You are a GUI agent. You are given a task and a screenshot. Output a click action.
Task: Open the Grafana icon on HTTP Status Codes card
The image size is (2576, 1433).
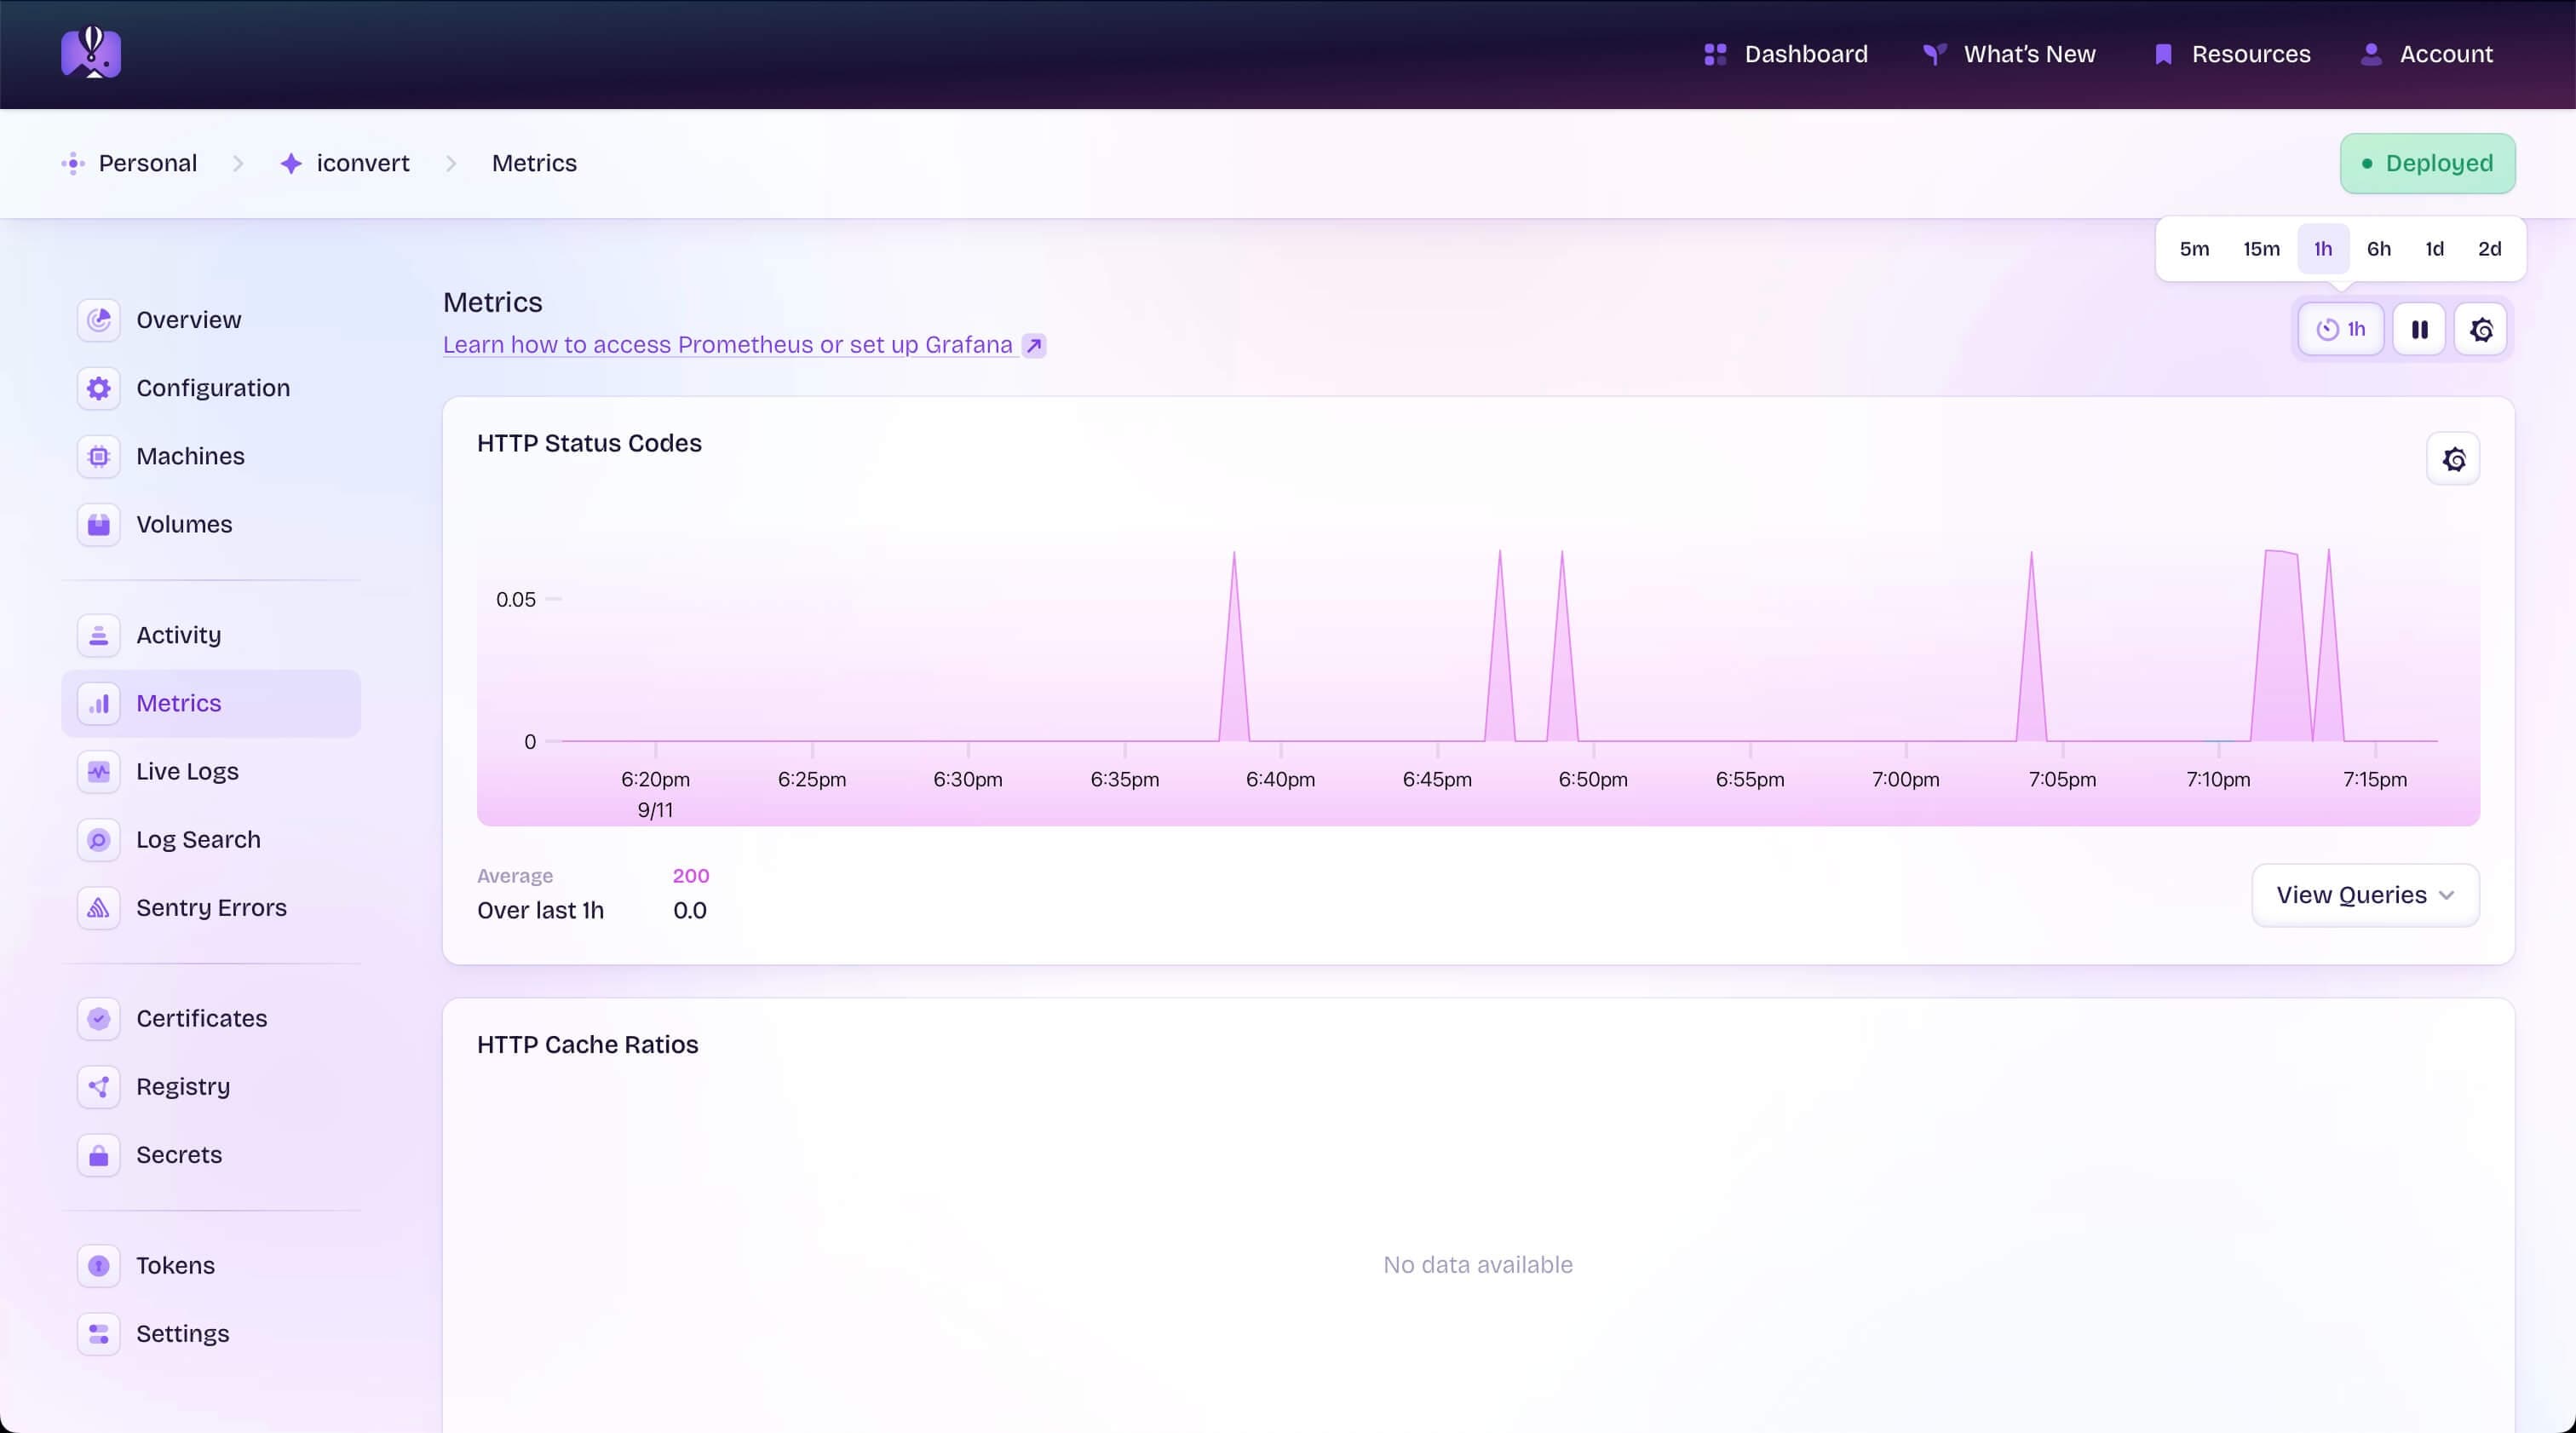click(x=2455, y=458)
